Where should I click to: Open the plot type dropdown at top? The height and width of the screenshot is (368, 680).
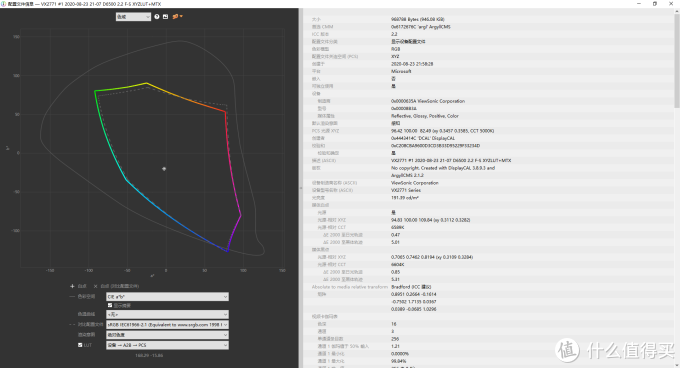(133, 17)
